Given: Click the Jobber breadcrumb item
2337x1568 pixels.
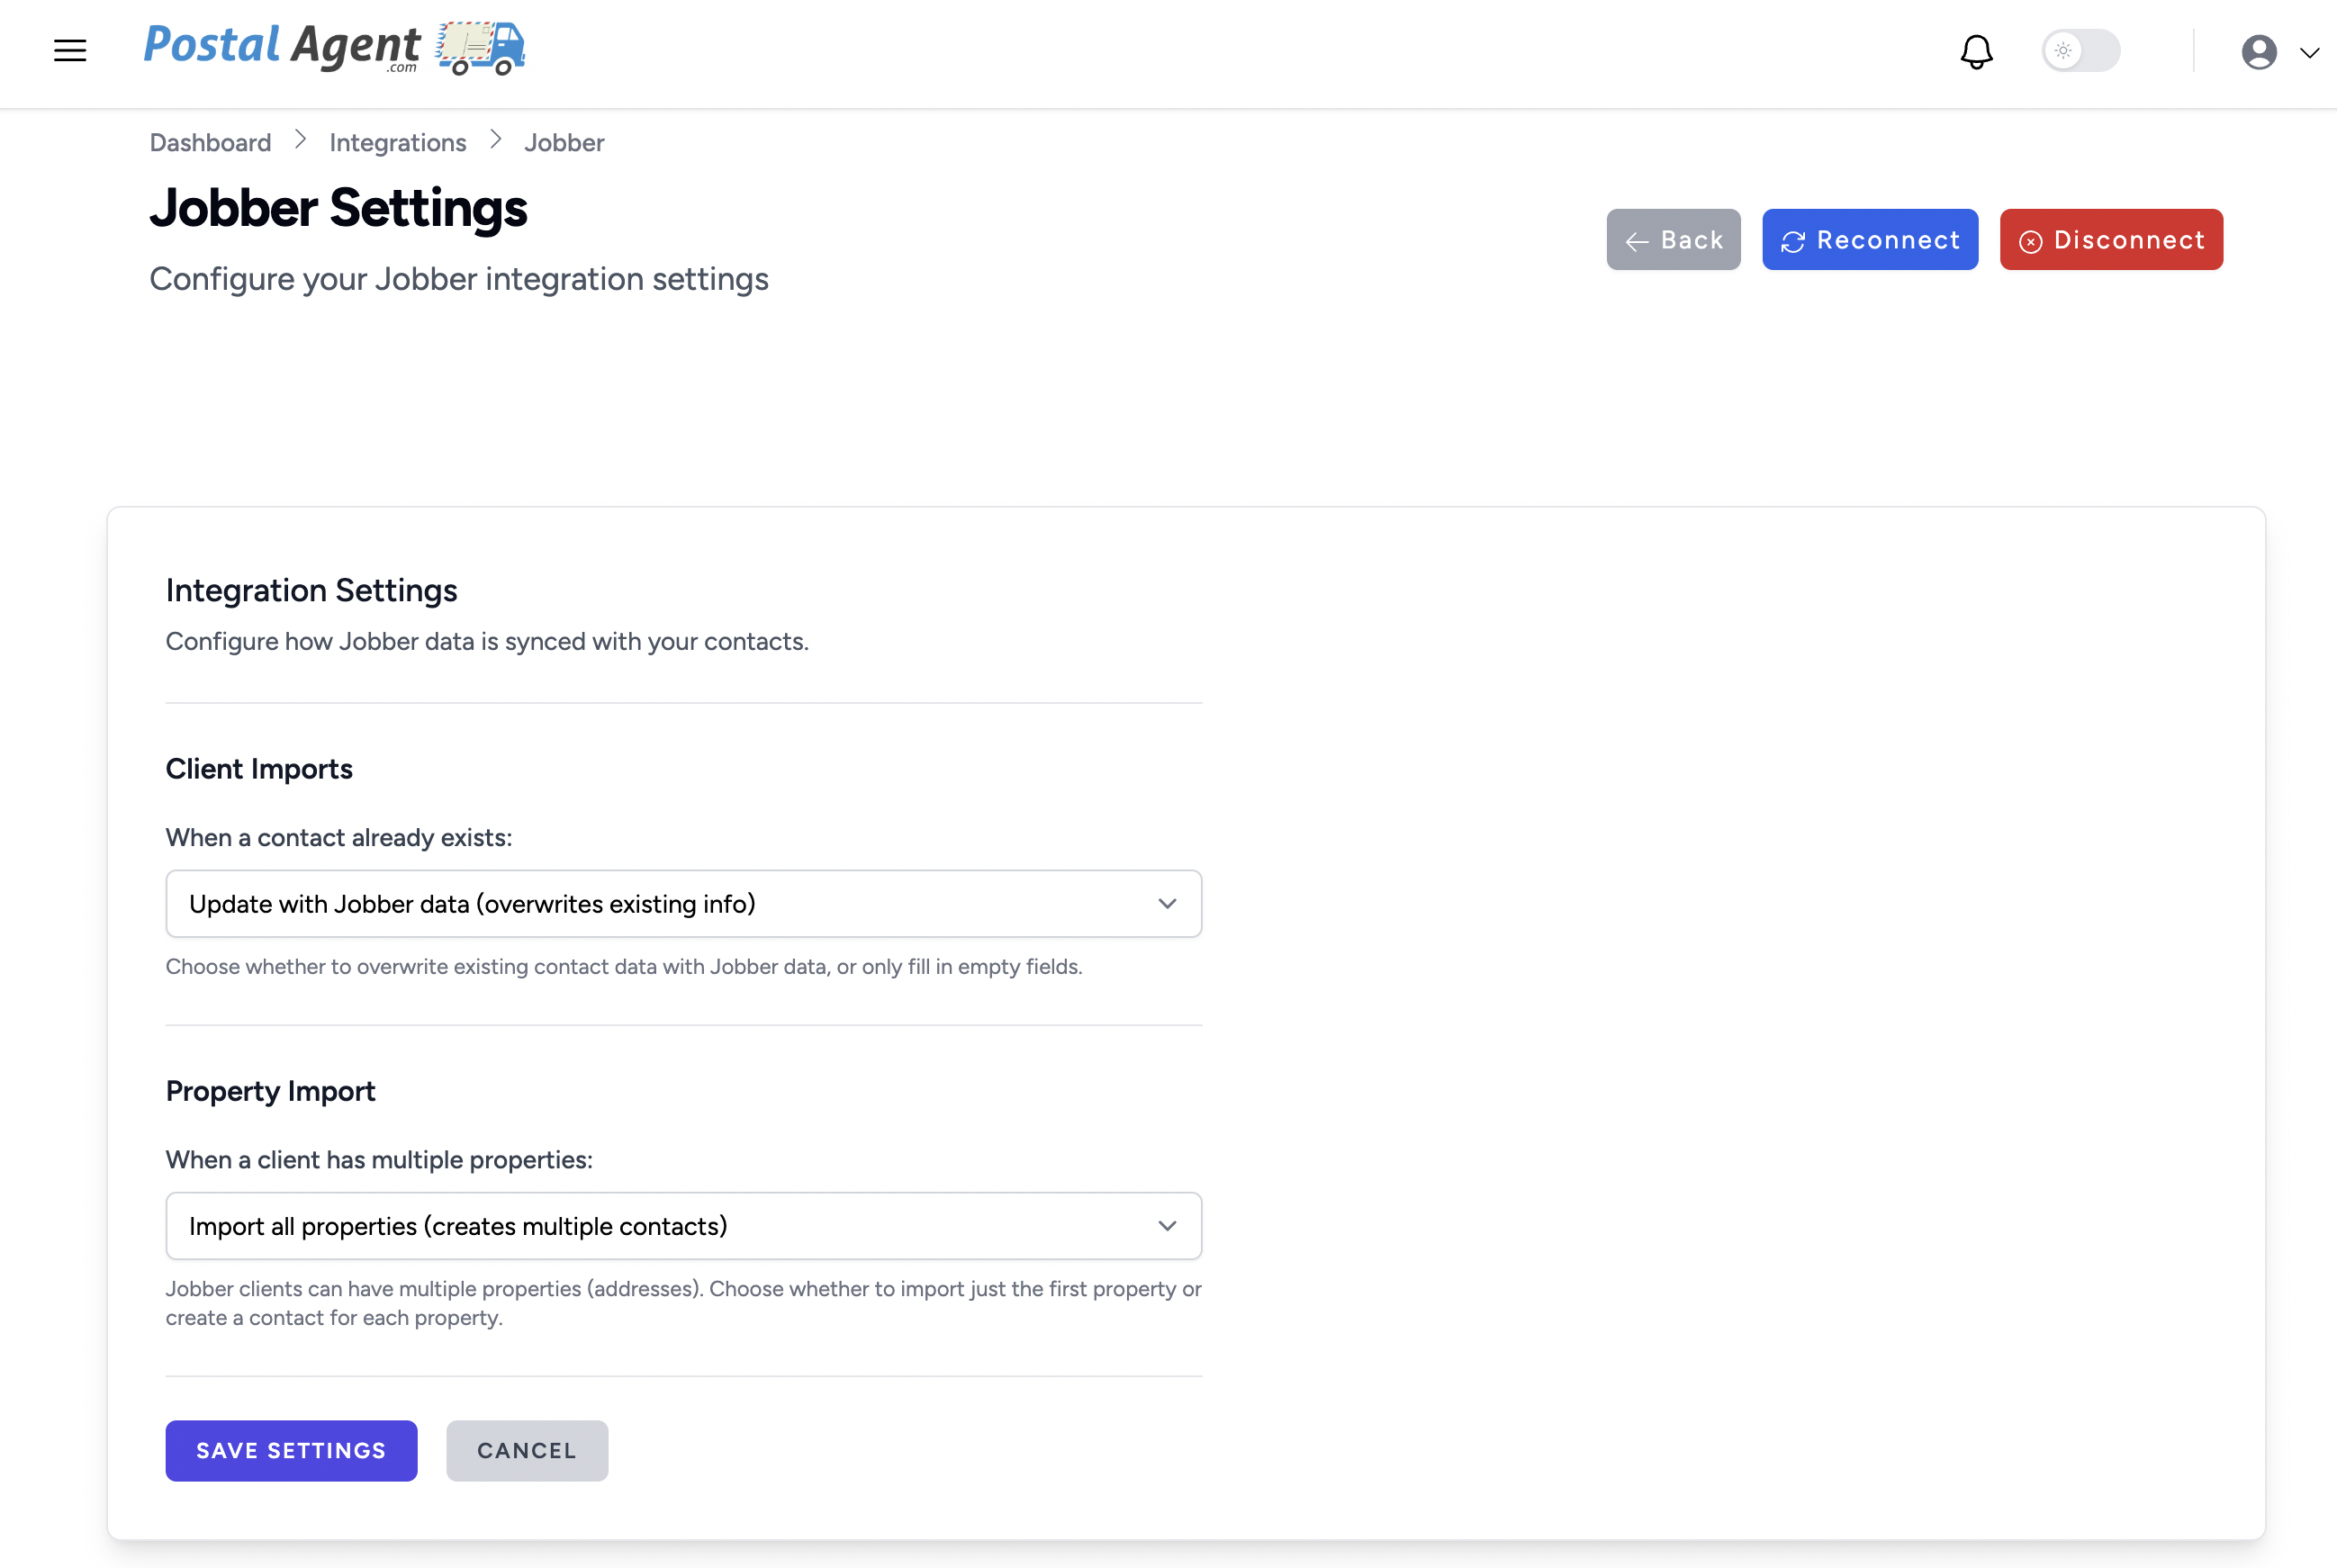Looking at the screenshot, I should pyautogui.click(x=564, y=143).
